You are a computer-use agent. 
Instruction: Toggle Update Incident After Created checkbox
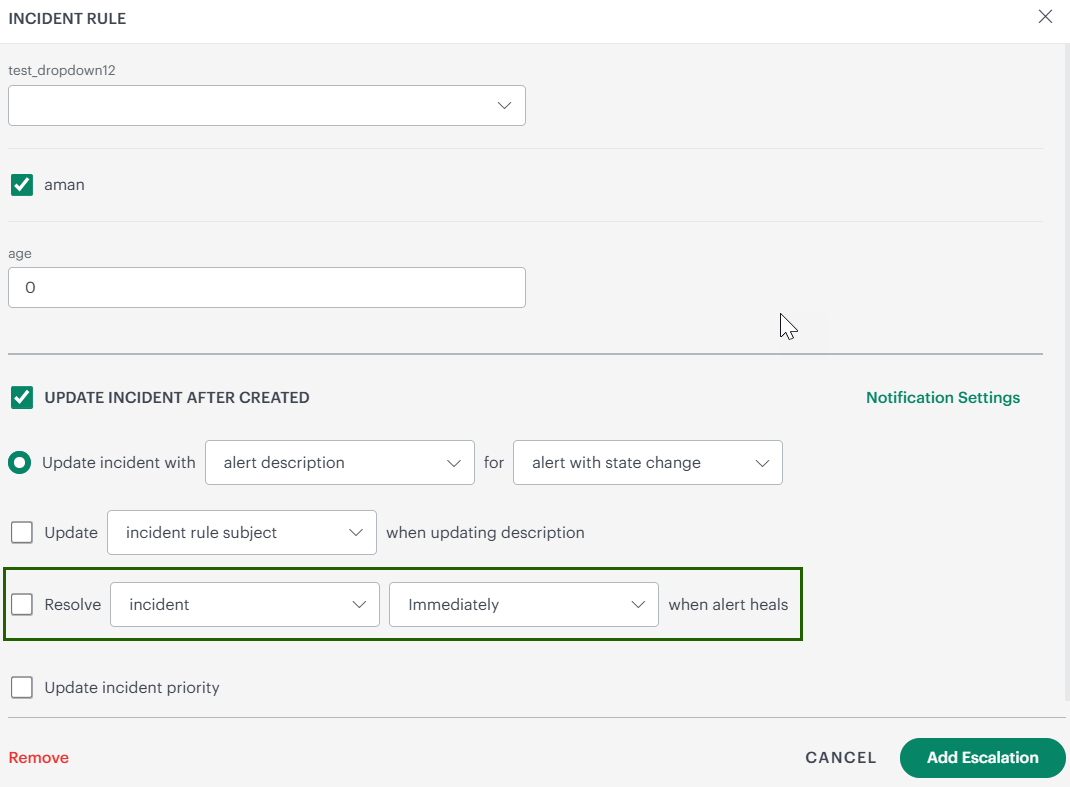coord(22,398)
